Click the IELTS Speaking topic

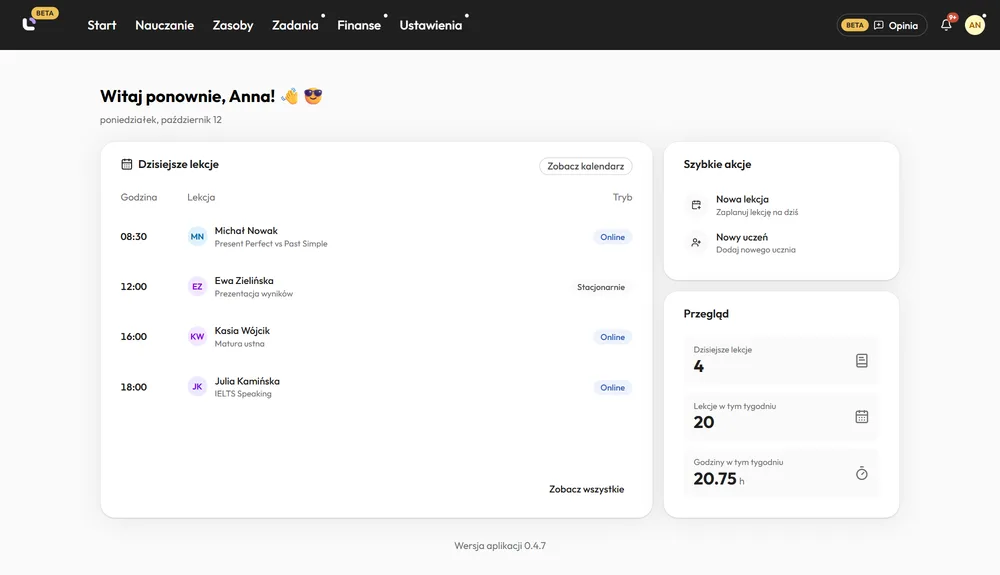[x=243, y=394]
